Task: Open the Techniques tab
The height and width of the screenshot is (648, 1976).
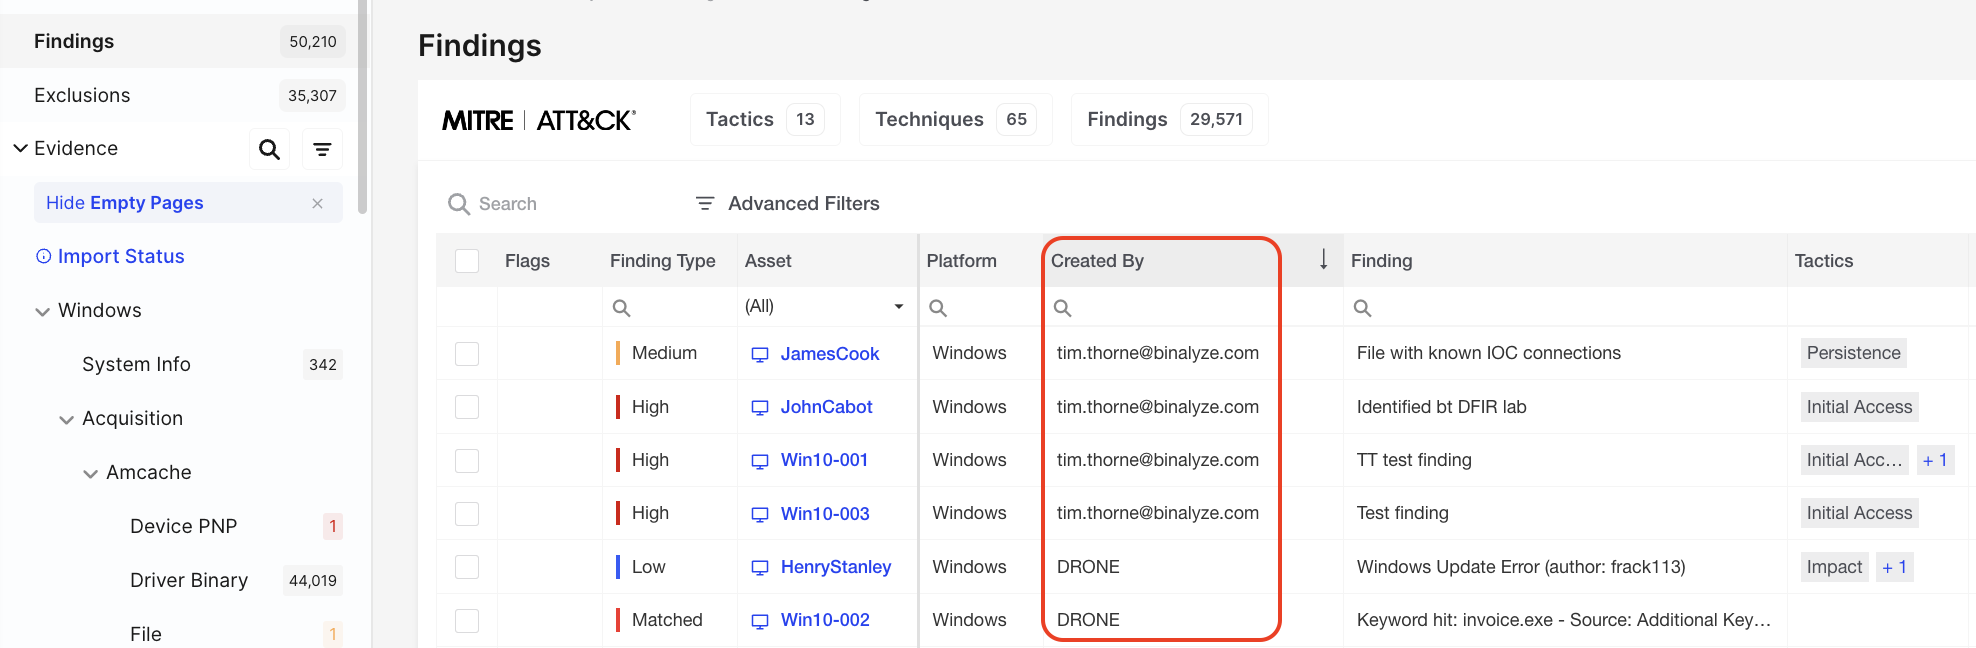Action: click(x=954, y=120)
